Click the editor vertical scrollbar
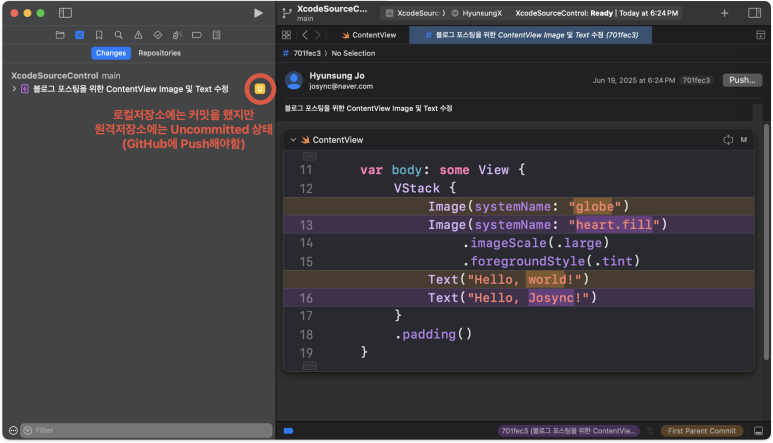 pyautogui.click(x=766, y=241)
